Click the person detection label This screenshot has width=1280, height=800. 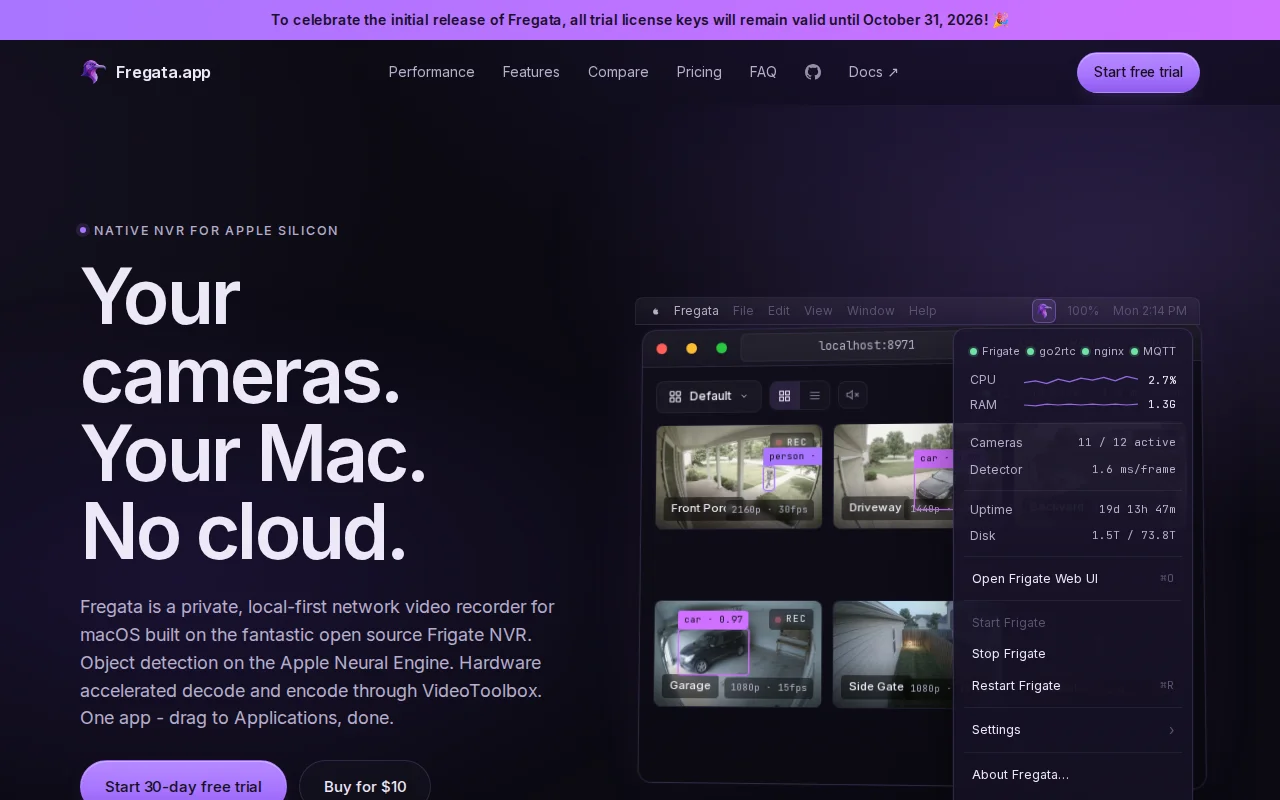coord(790,457)
